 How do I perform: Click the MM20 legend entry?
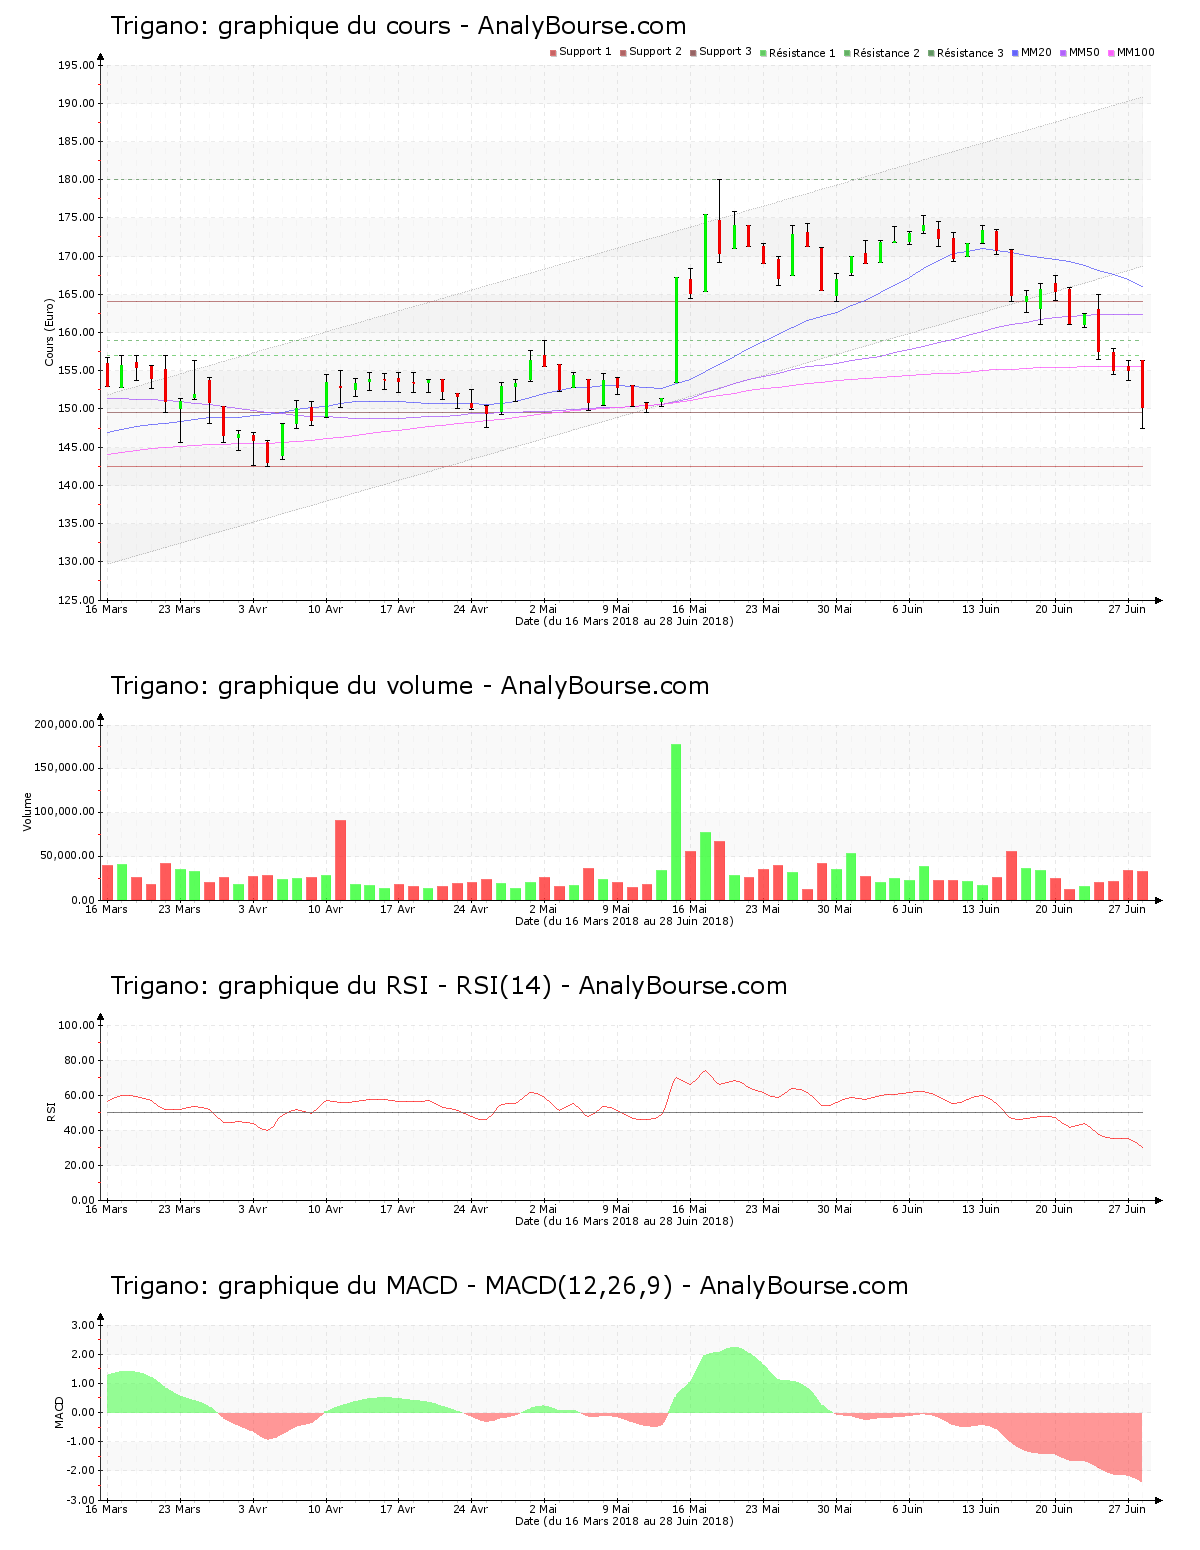1031,52
